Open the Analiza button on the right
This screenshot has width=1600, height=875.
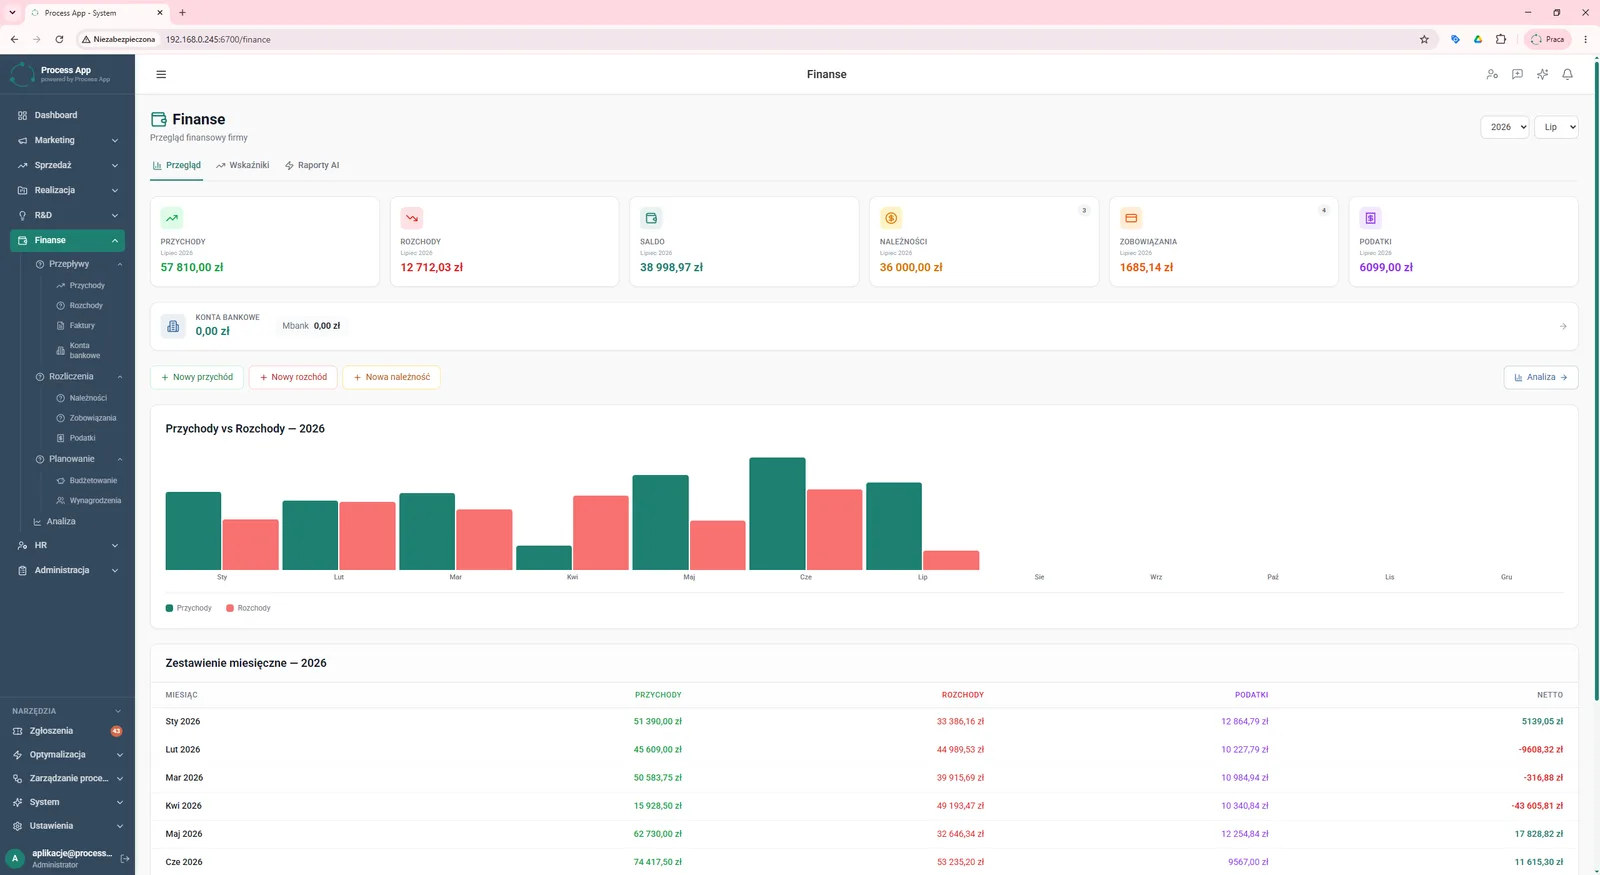click(1541, 377)
